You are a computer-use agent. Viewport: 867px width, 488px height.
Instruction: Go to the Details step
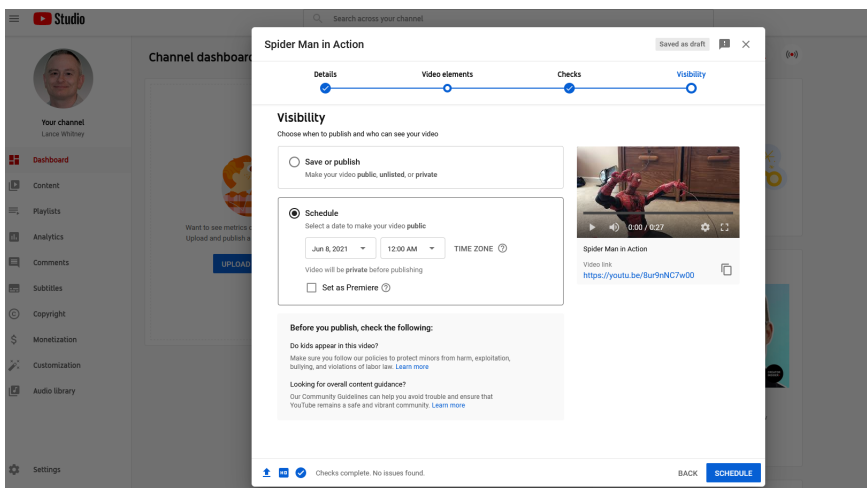click(x=325, y=81)
